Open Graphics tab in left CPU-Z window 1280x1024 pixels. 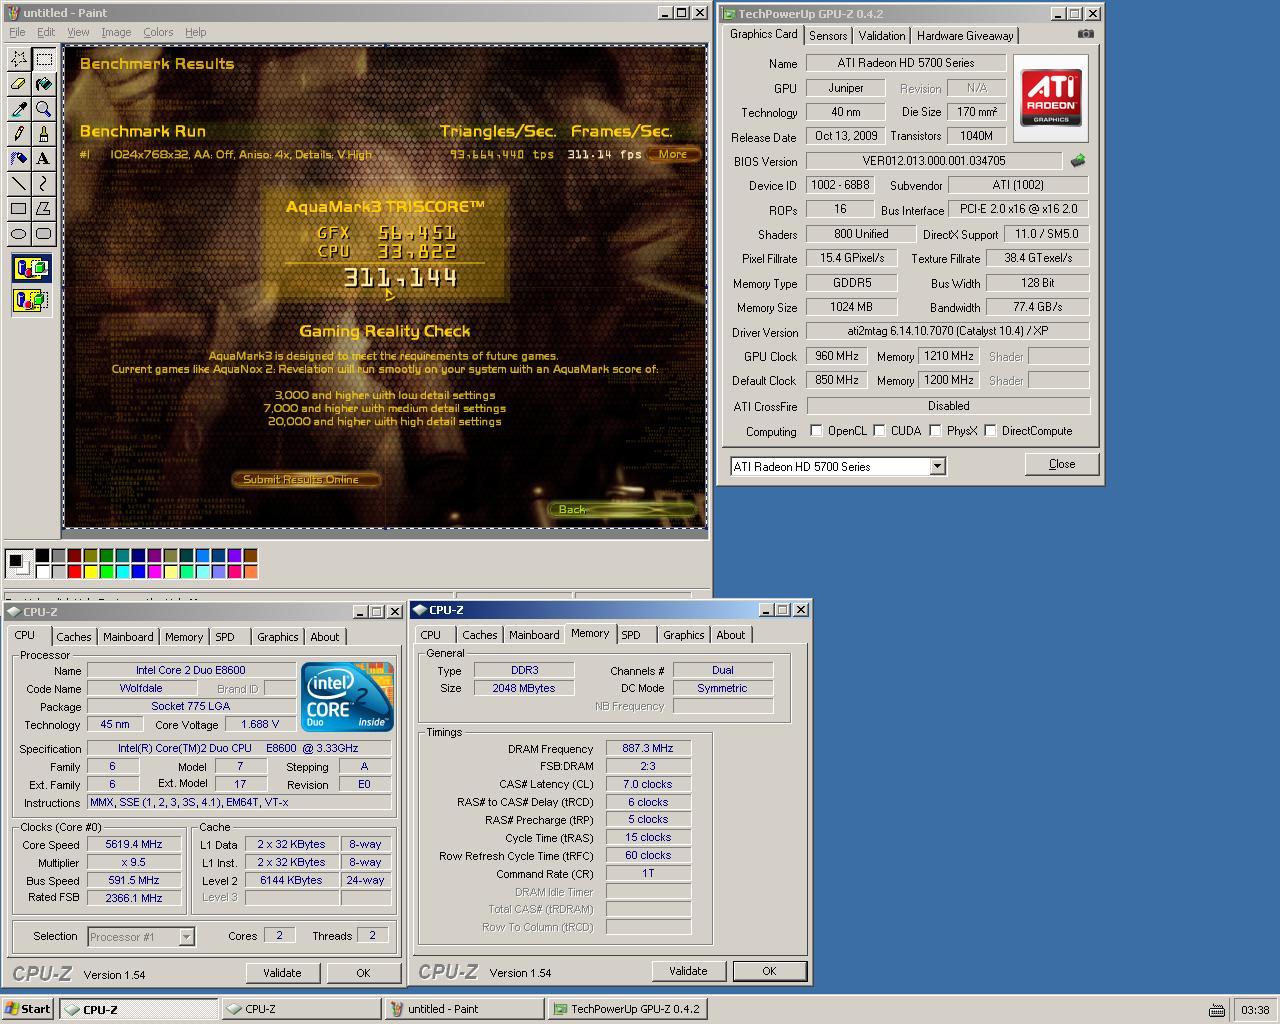[x=277, y=637]
